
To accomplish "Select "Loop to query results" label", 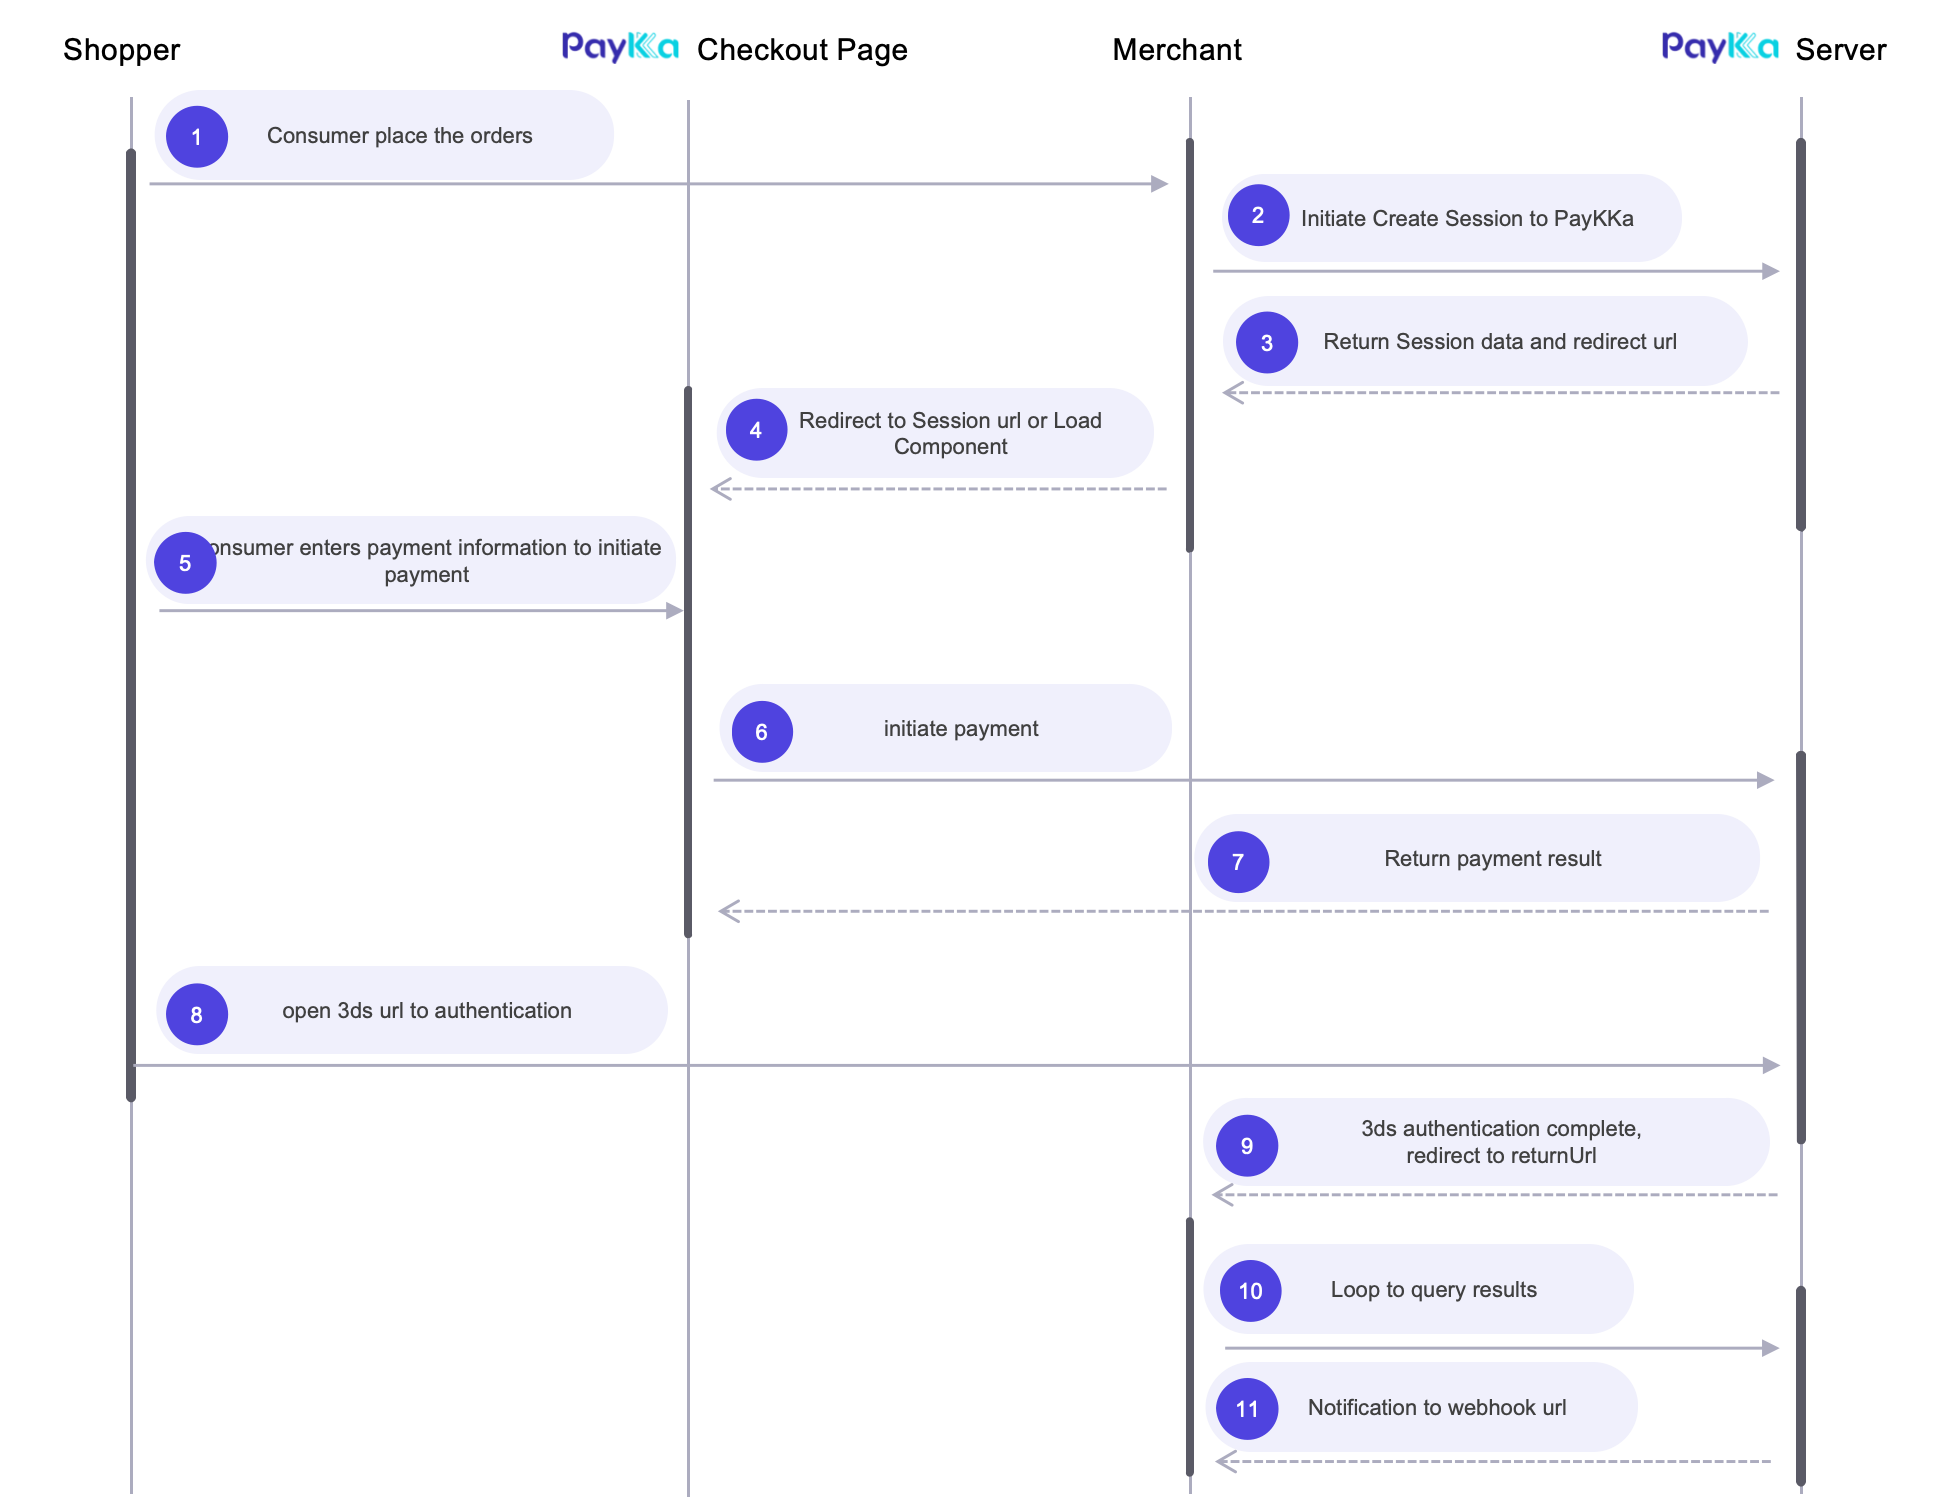I will tap(1434, 1290).
